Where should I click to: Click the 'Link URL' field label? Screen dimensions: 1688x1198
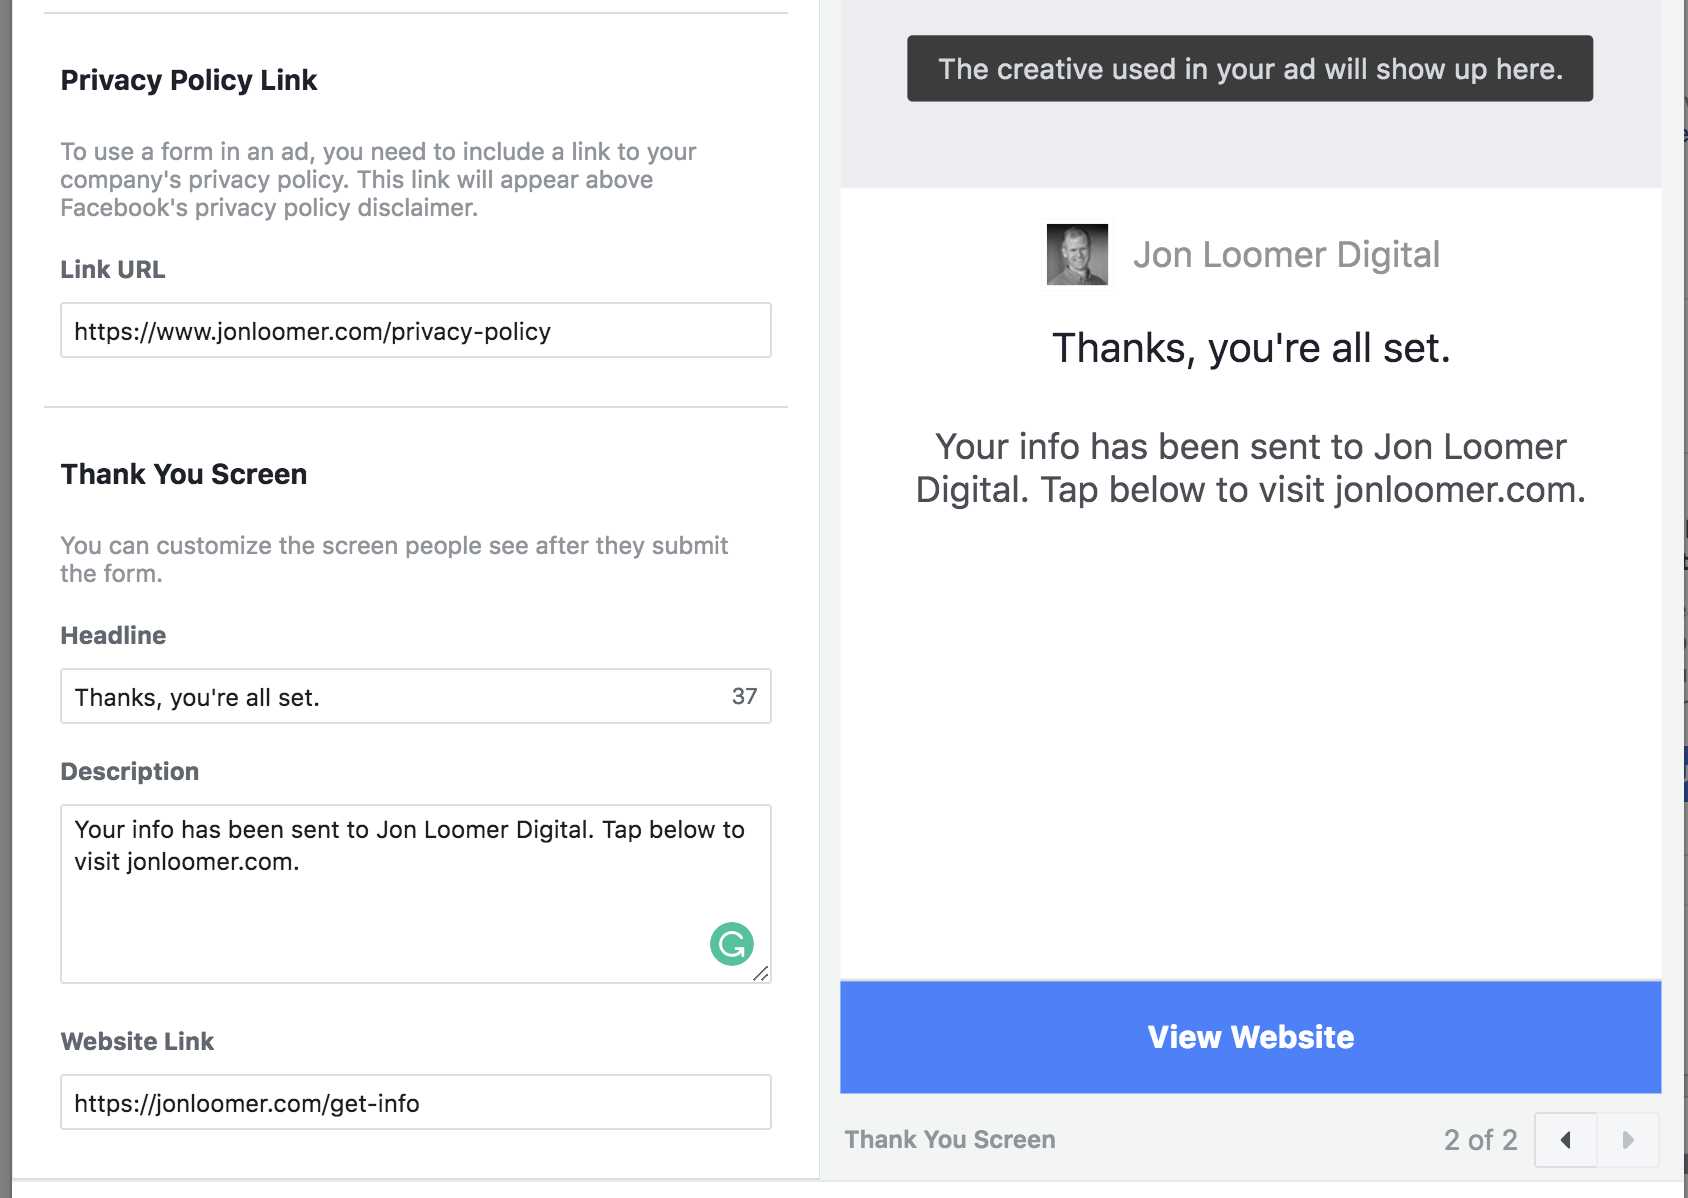(113, 270)
